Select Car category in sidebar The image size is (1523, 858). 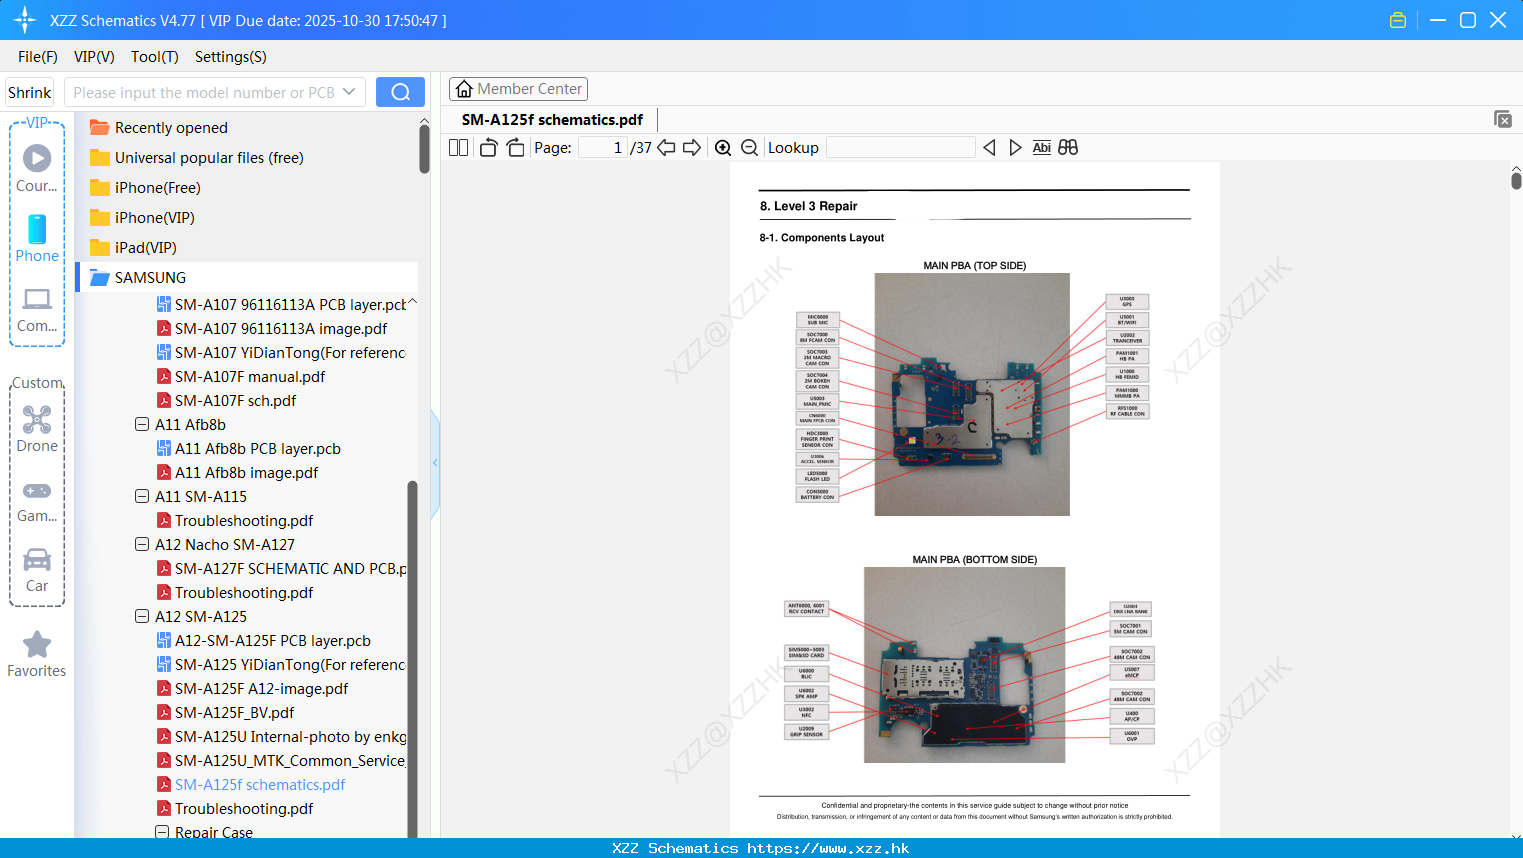click(37, 570)
